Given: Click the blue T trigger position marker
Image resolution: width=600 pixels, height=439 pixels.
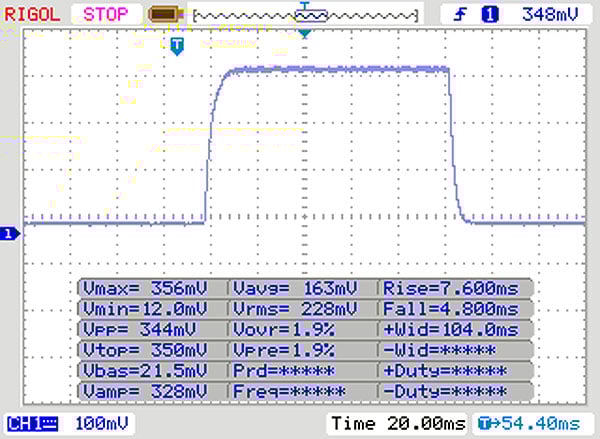Looking at the screenshot, I should click(177, 47).
